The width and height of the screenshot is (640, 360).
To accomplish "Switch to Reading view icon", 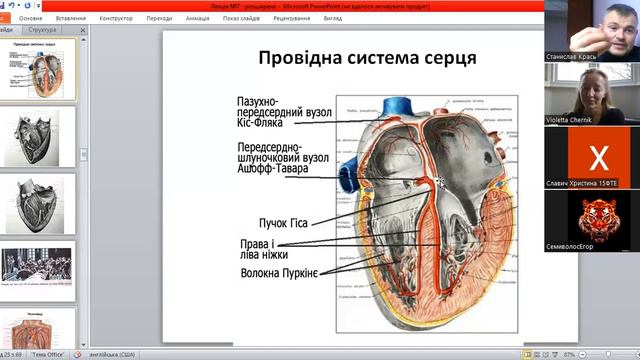I will (546, 355).
